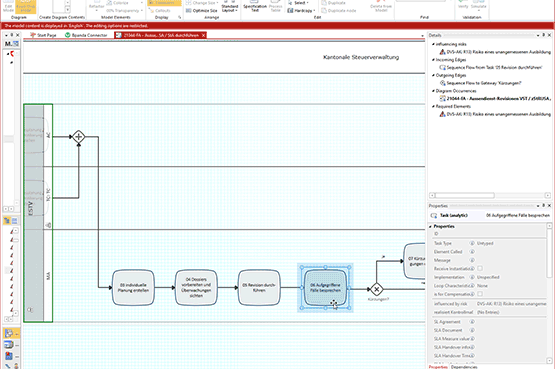
Task: Click info icon beside Task Type
Action: [x=472, y=243]
